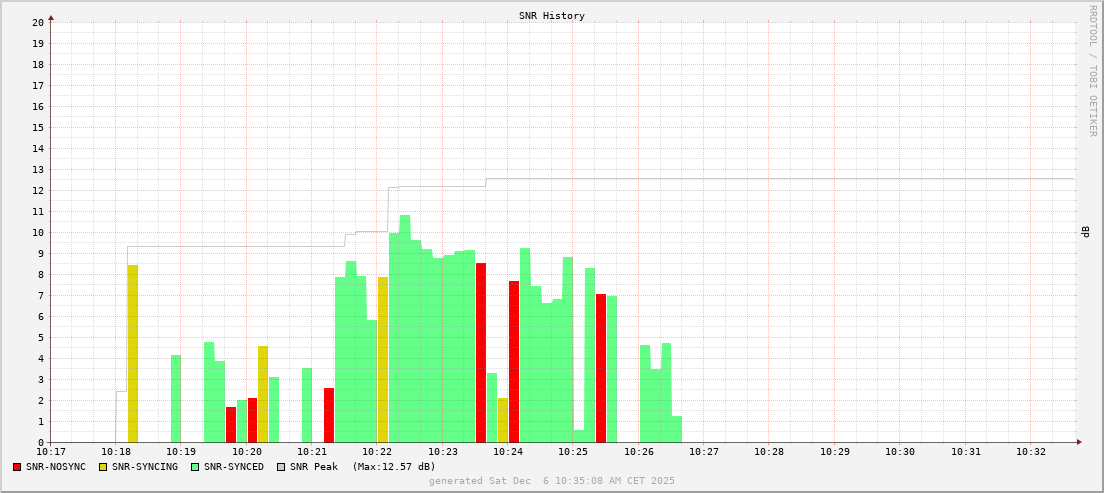Click the gray SNR Peak legend swatch
The height and width of the screenshot is (493, 1104).
(281, 467)
